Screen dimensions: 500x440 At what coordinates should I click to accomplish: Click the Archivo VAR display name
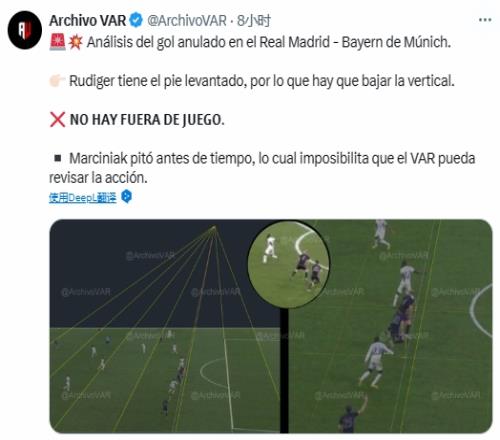pyautogui.click(x=88, y=21)
